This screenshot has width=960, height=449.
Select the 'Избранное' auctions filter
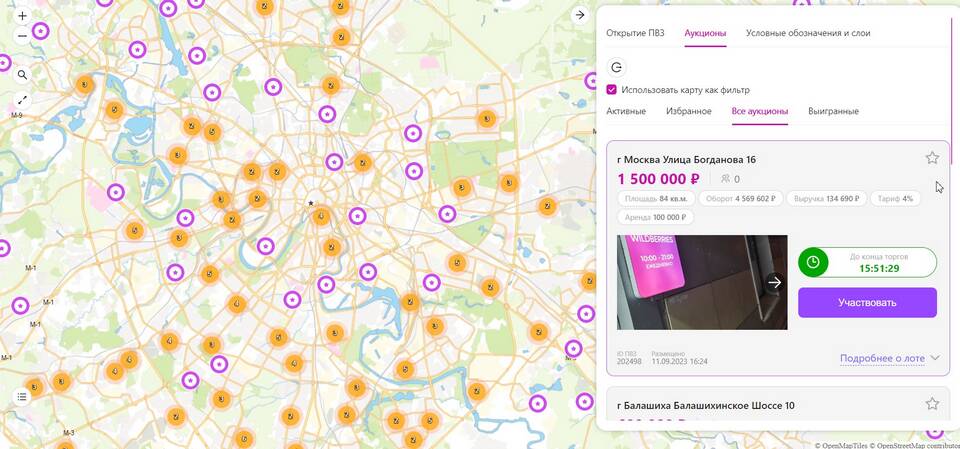click(x=688, y=111)
